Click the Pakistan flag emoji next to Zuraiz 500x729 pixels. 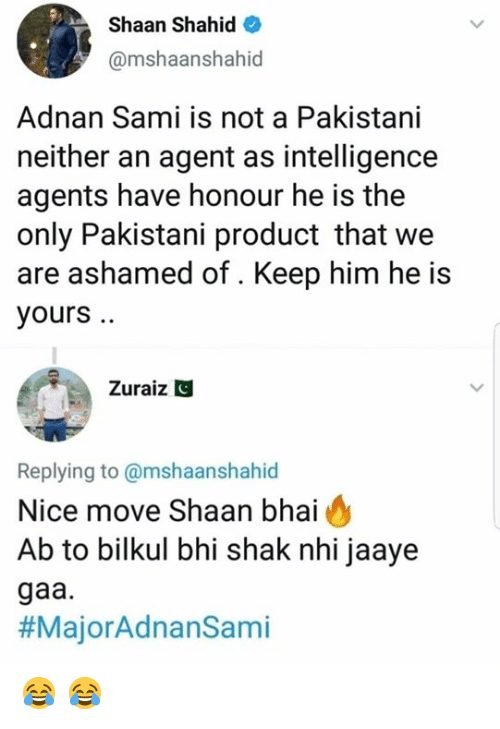183,389
